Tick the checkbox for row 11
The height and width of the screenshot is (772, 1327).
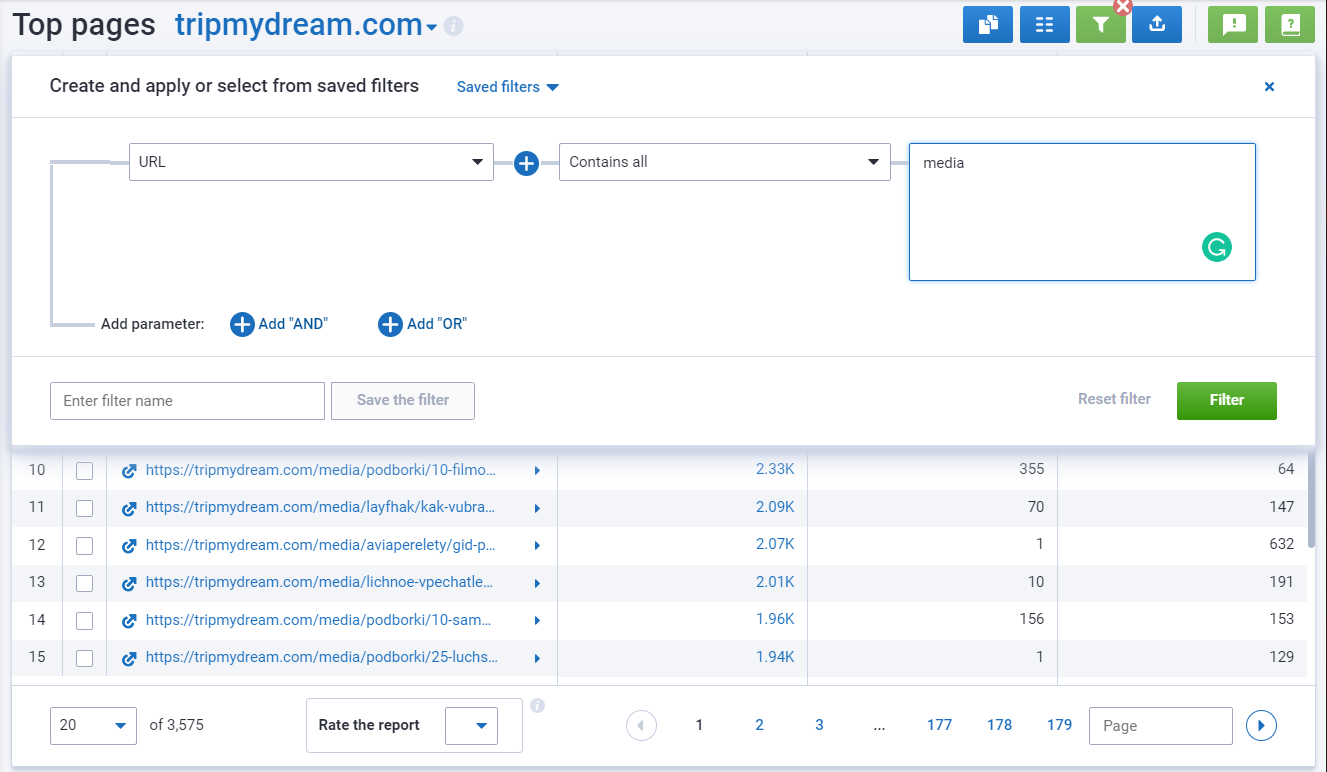click(x=84, y=508)
